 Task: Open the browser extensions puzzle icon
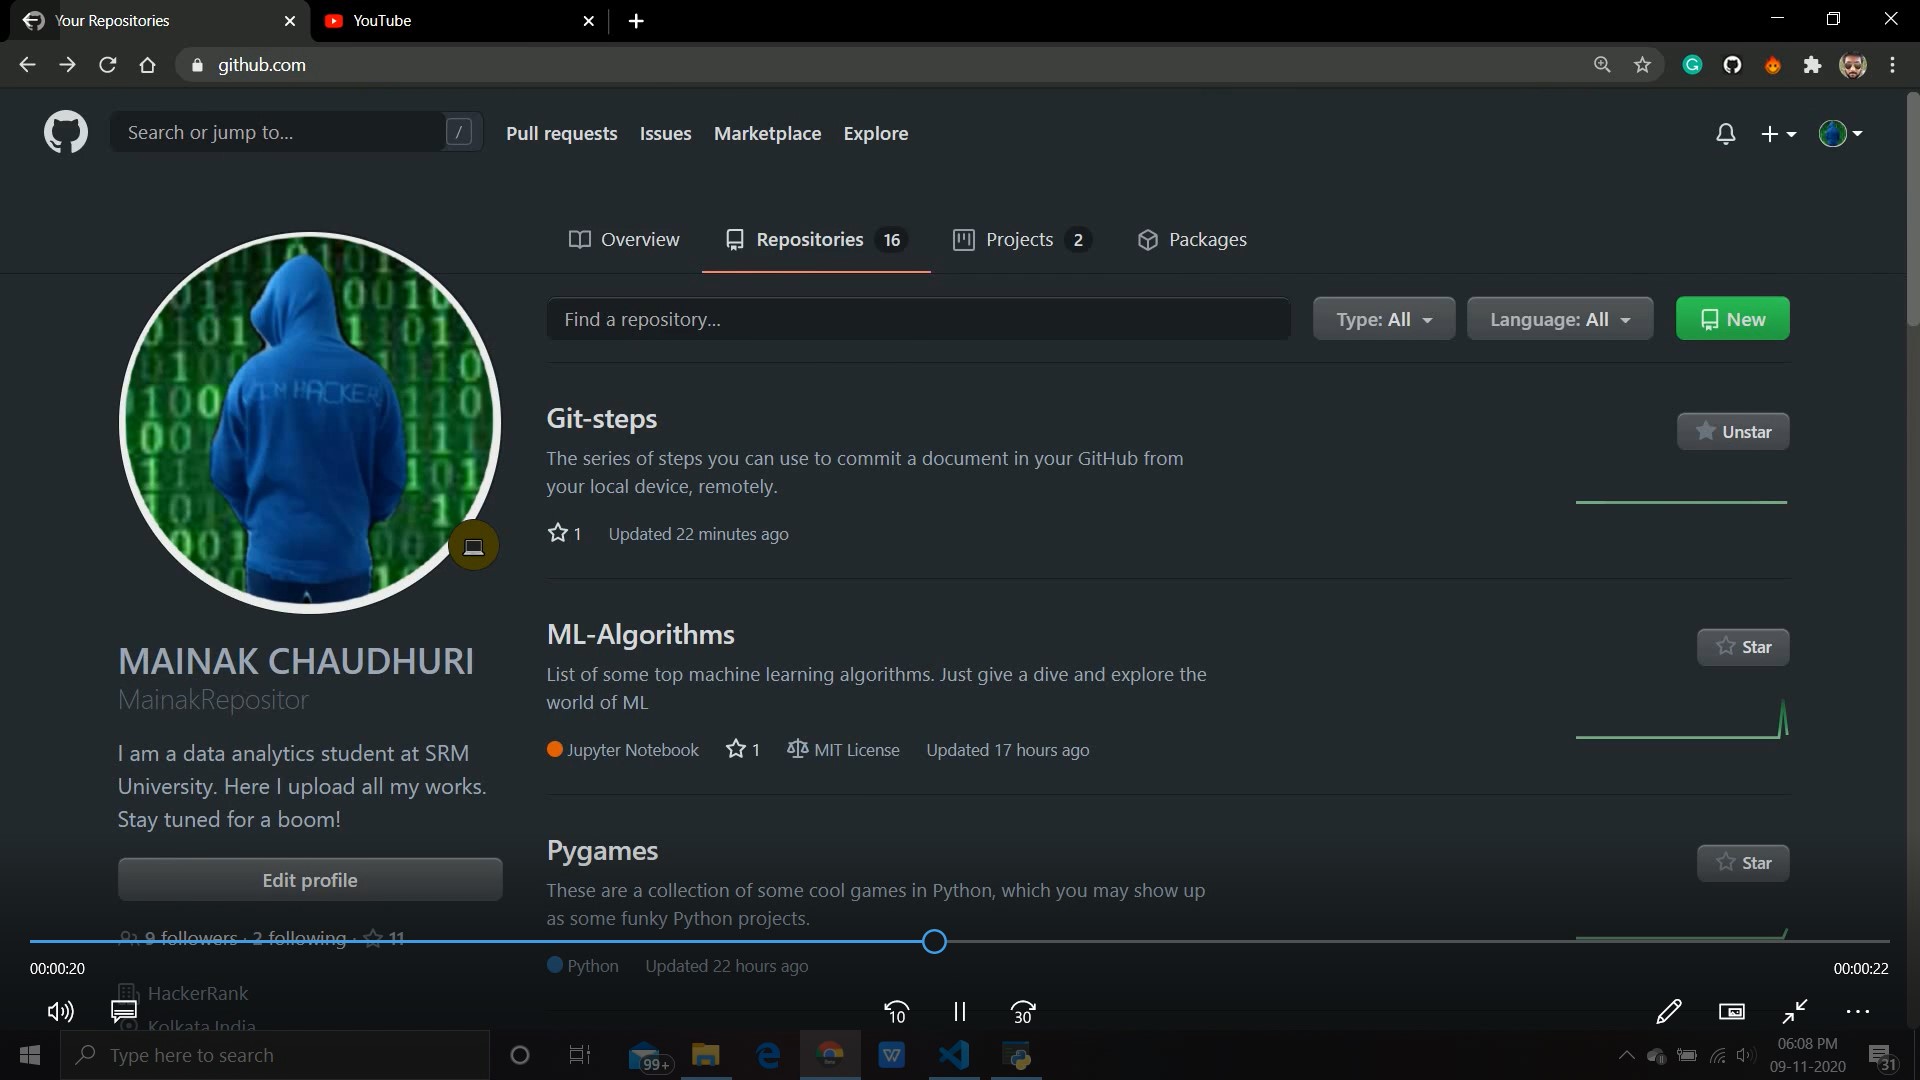[1812, 65]
